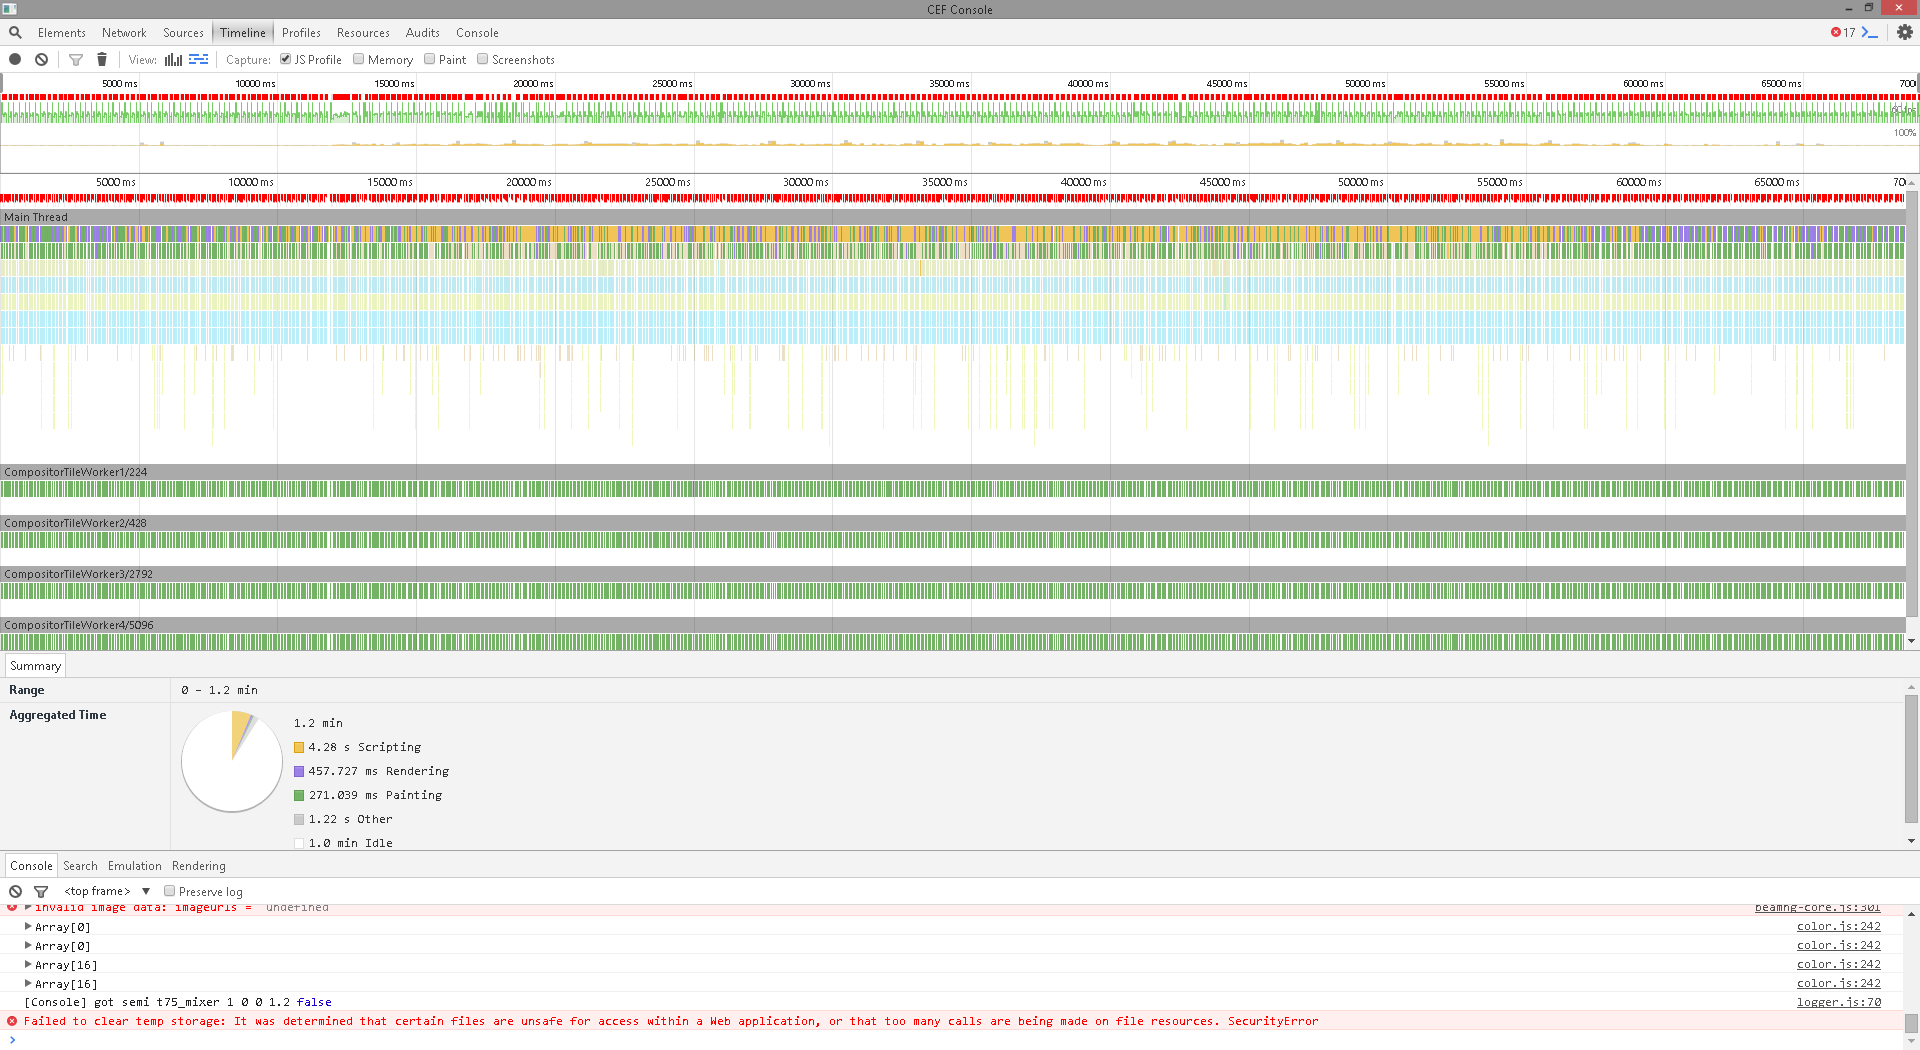Viewport: 1920px width, 1050px height.
Task: Select the drawer Console tab
Action: pos(31,866)
